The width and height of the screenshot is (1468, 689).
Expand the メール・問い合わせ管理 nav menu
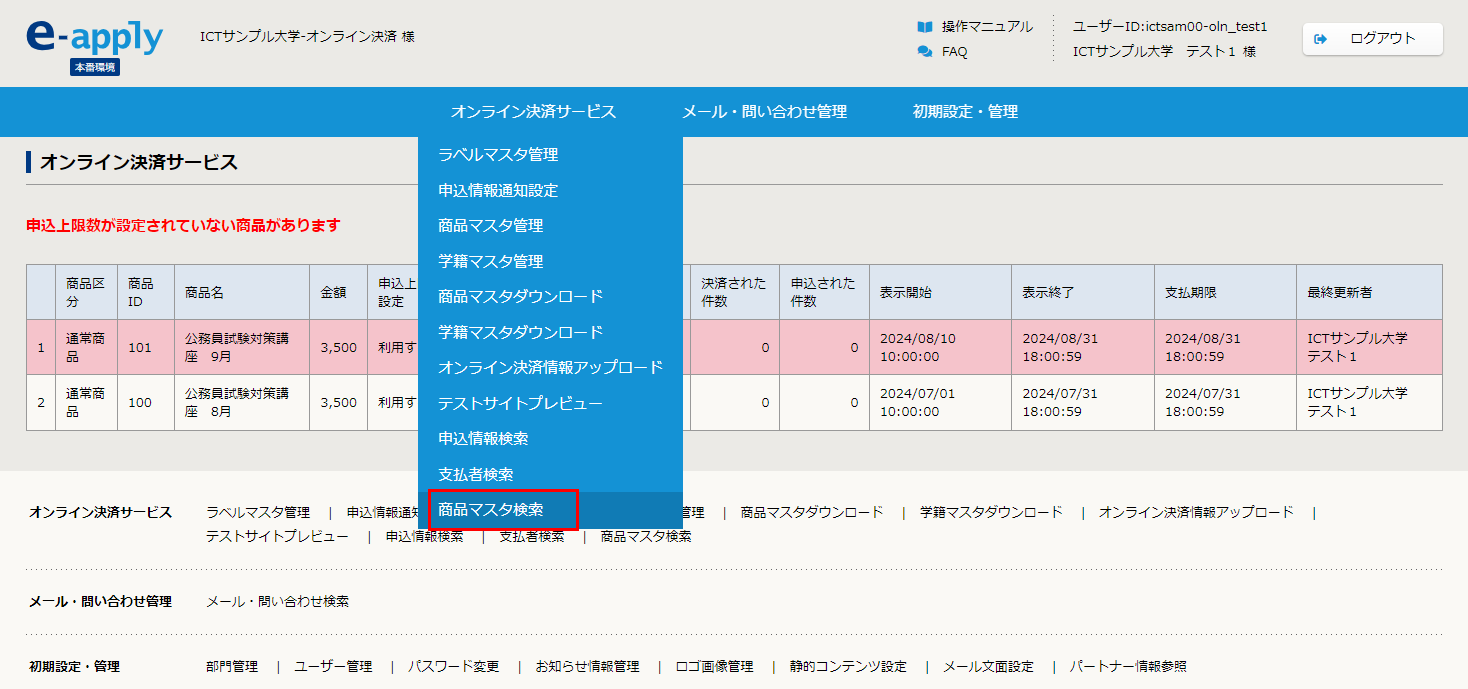pyautogui.click(x=764, y=112)
